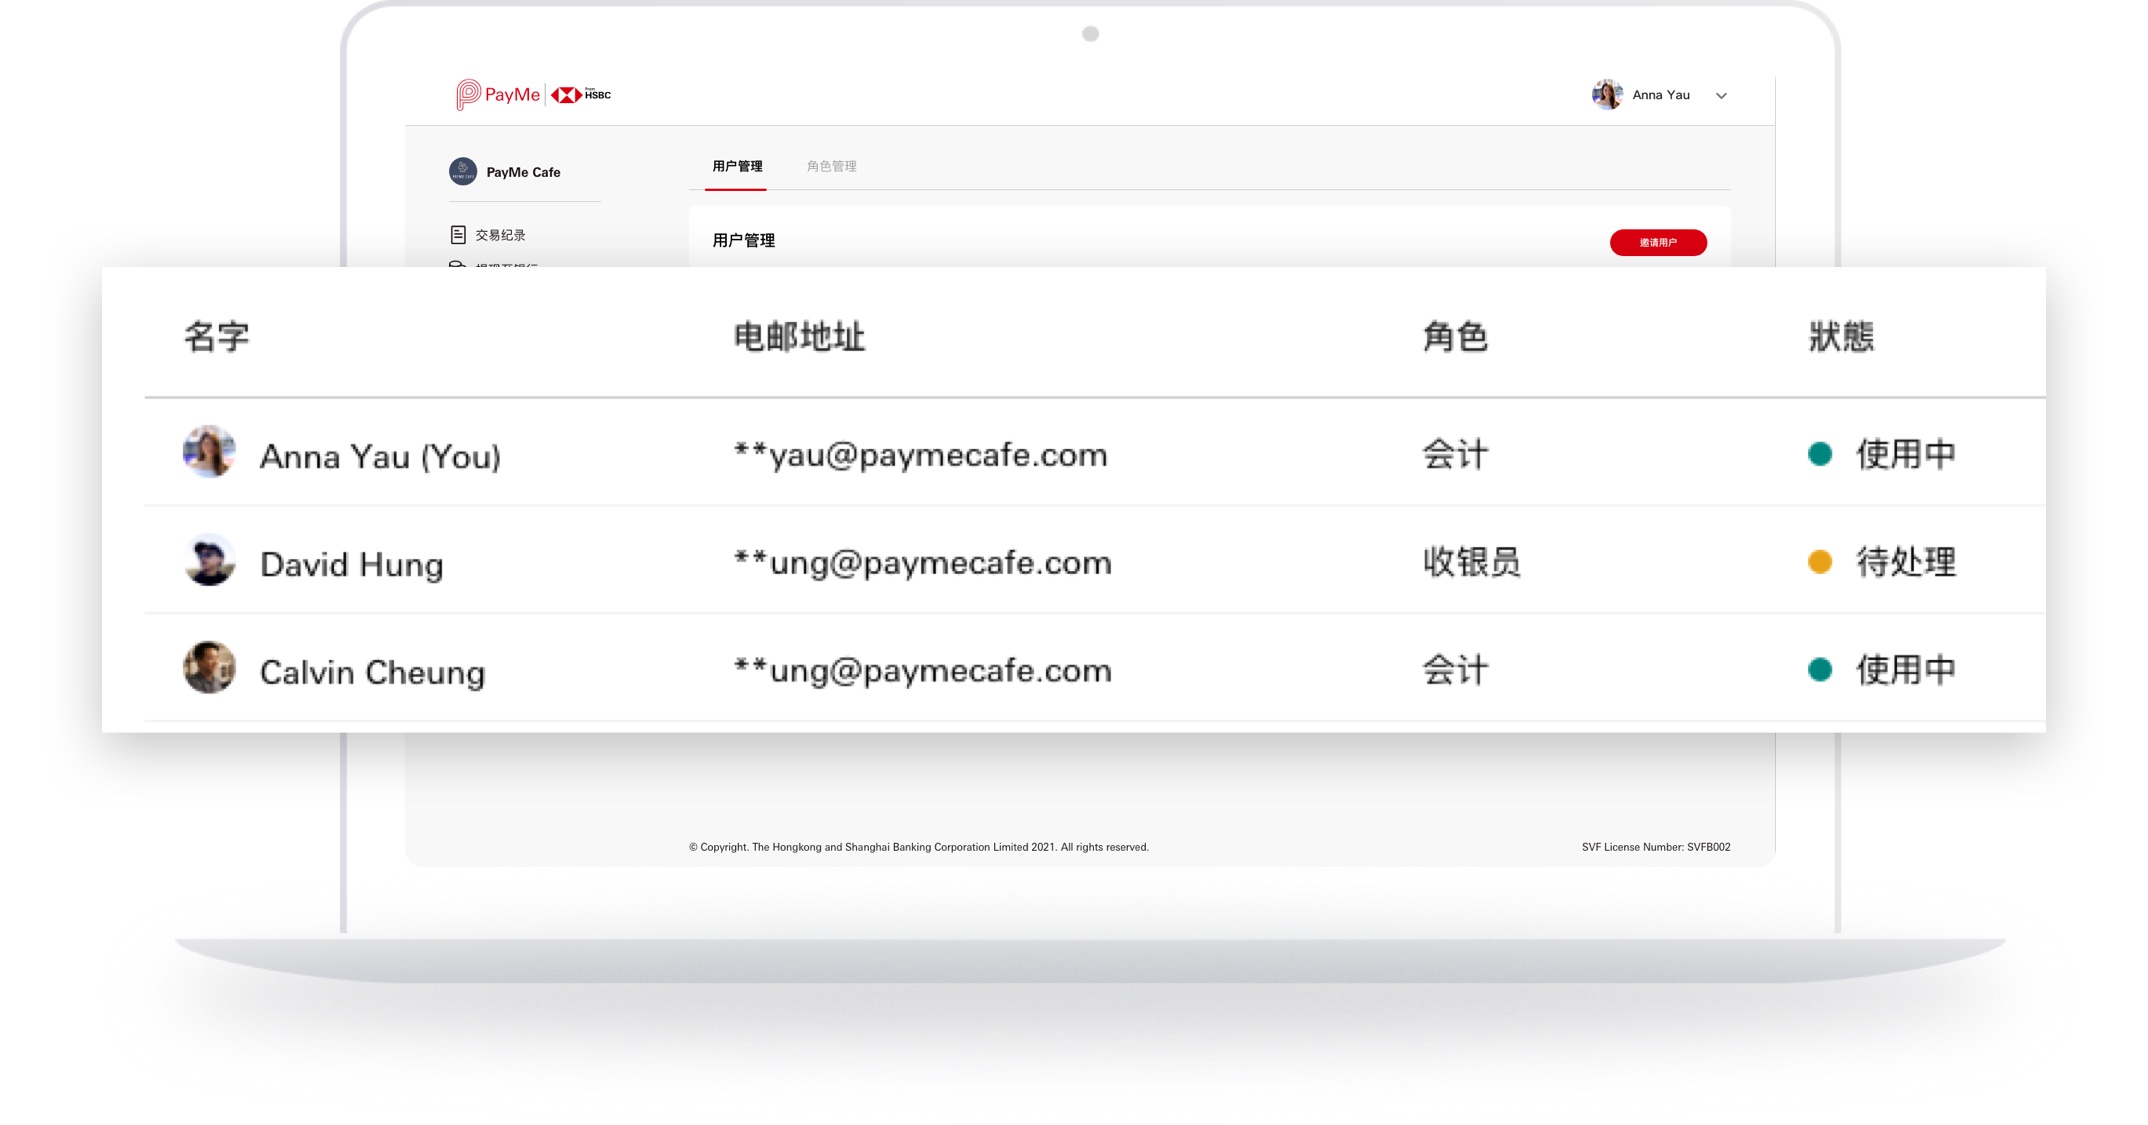Click the 状态 column header

pyautogui.click(x=1841, y=337)
